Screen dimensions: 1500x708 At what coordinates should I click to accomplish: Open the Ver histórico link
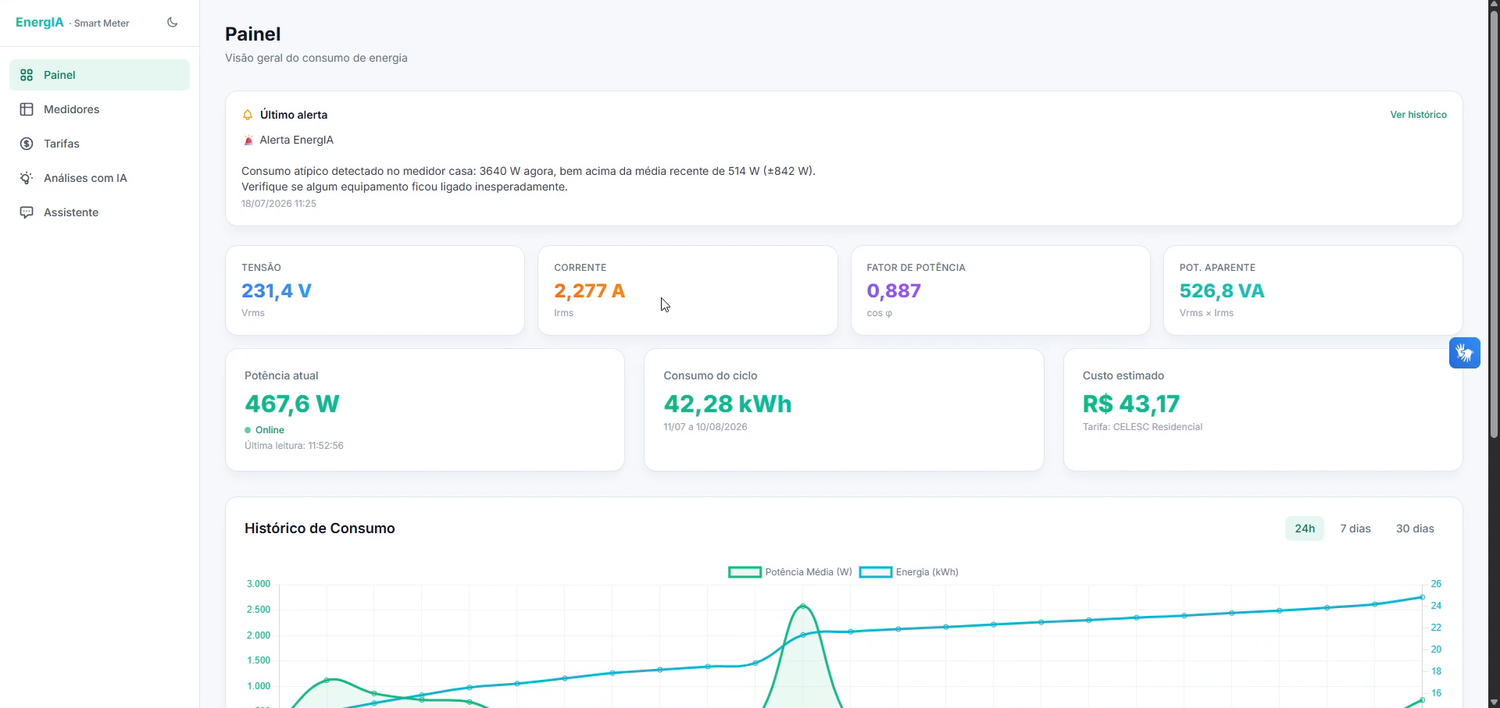(1418, 115)
